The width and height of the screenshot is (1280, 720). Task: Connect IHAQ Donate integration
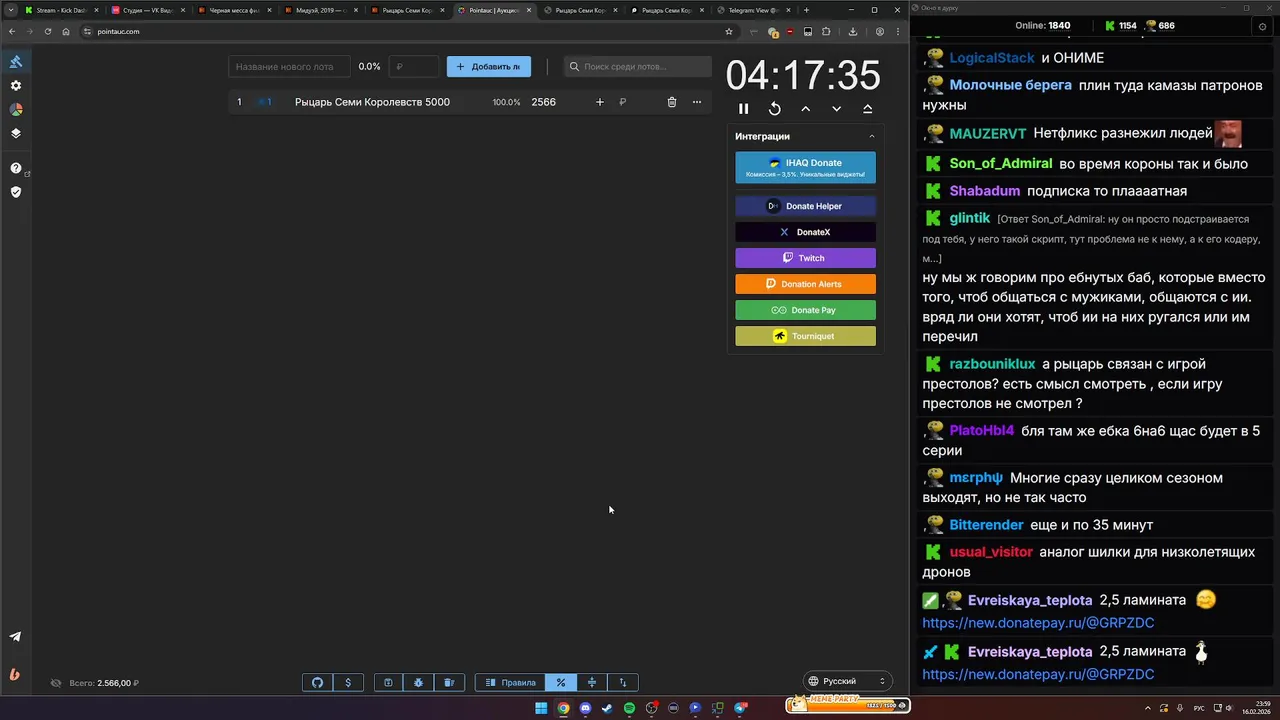pyautogui.click(x=805, y=167)
